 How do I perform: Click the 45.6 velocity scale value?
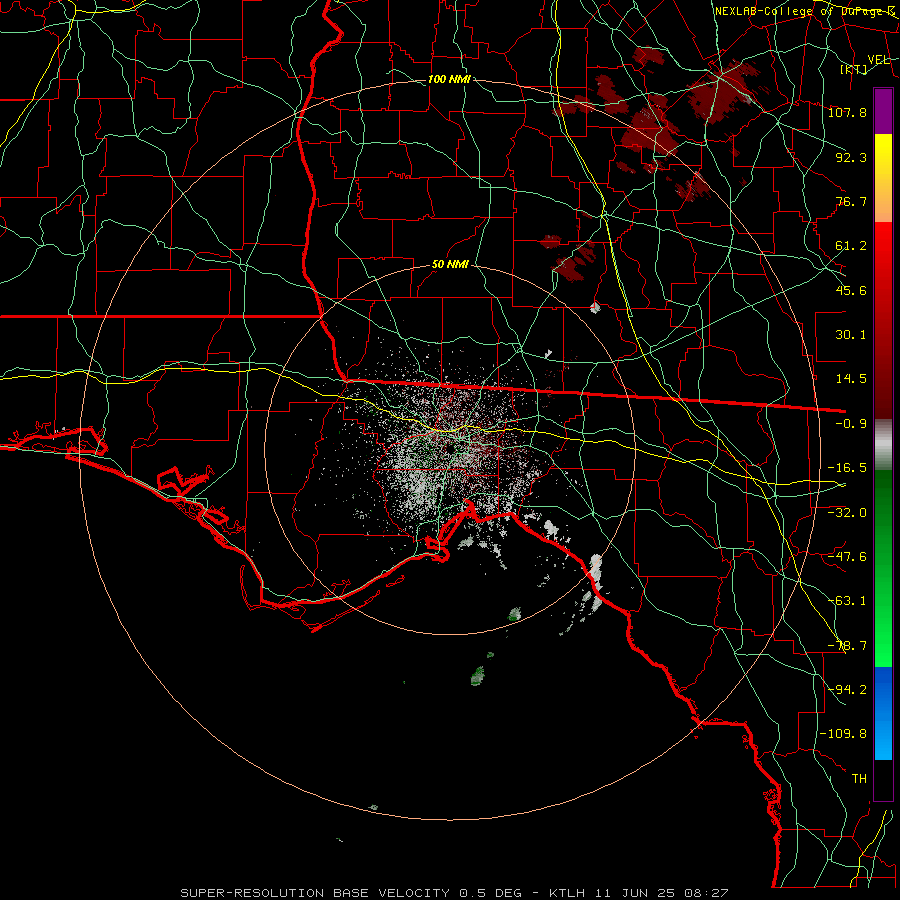pos(851,290)
